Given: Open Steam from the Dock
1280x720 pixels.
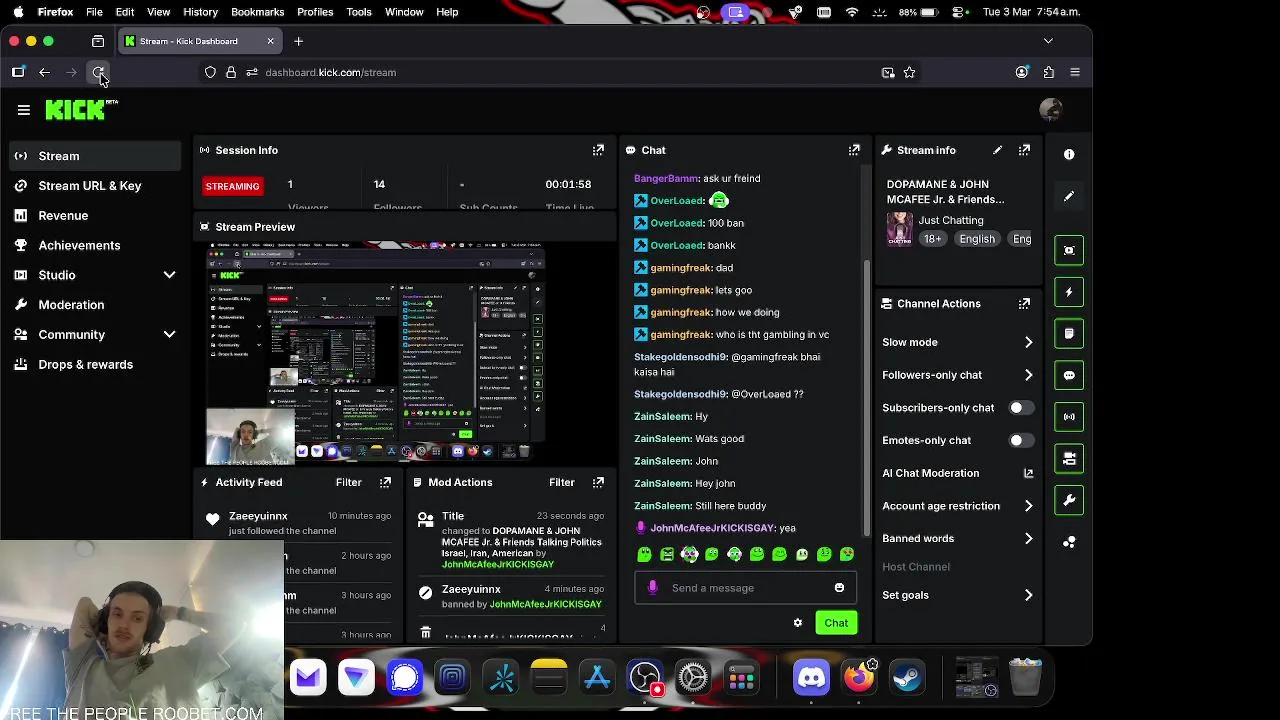Looking at the screenshot, I should point(907,678).
